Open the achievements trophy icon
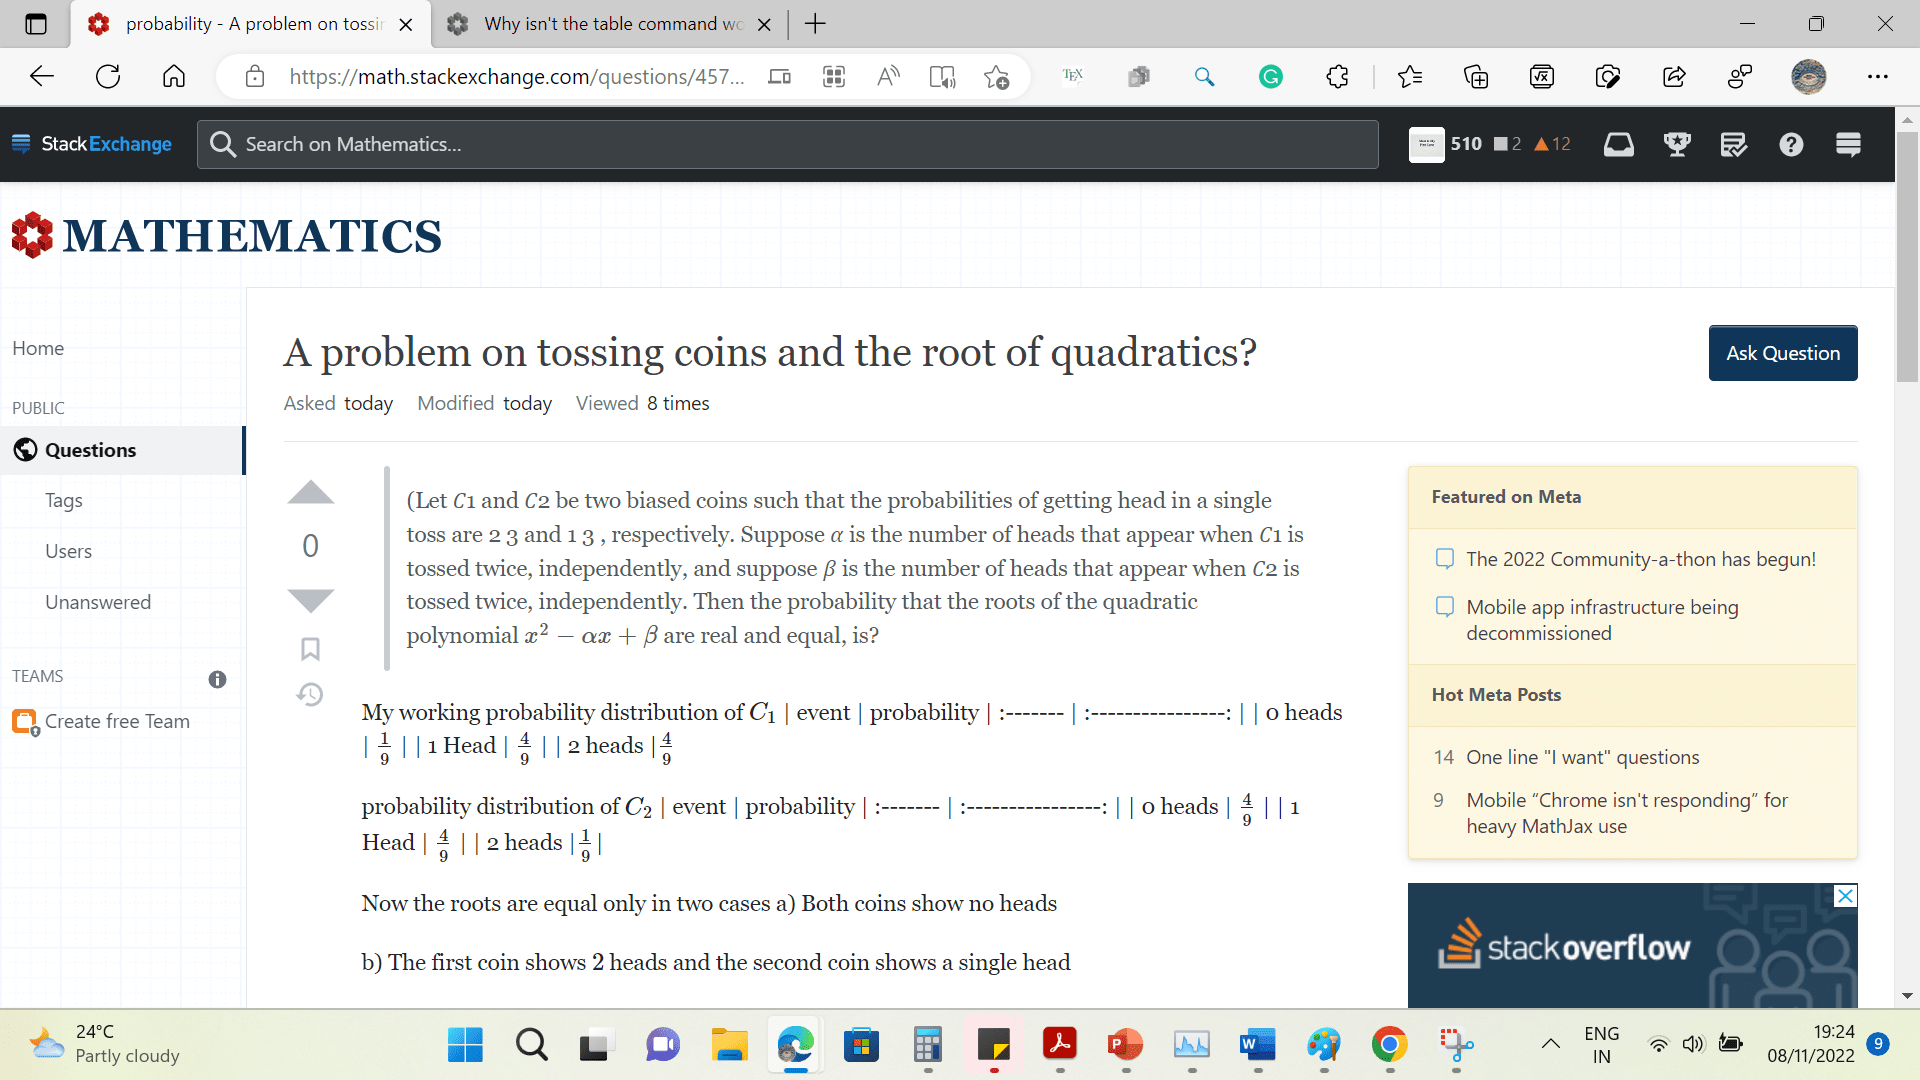The image size is (1920, 1080). point(1677,145)
